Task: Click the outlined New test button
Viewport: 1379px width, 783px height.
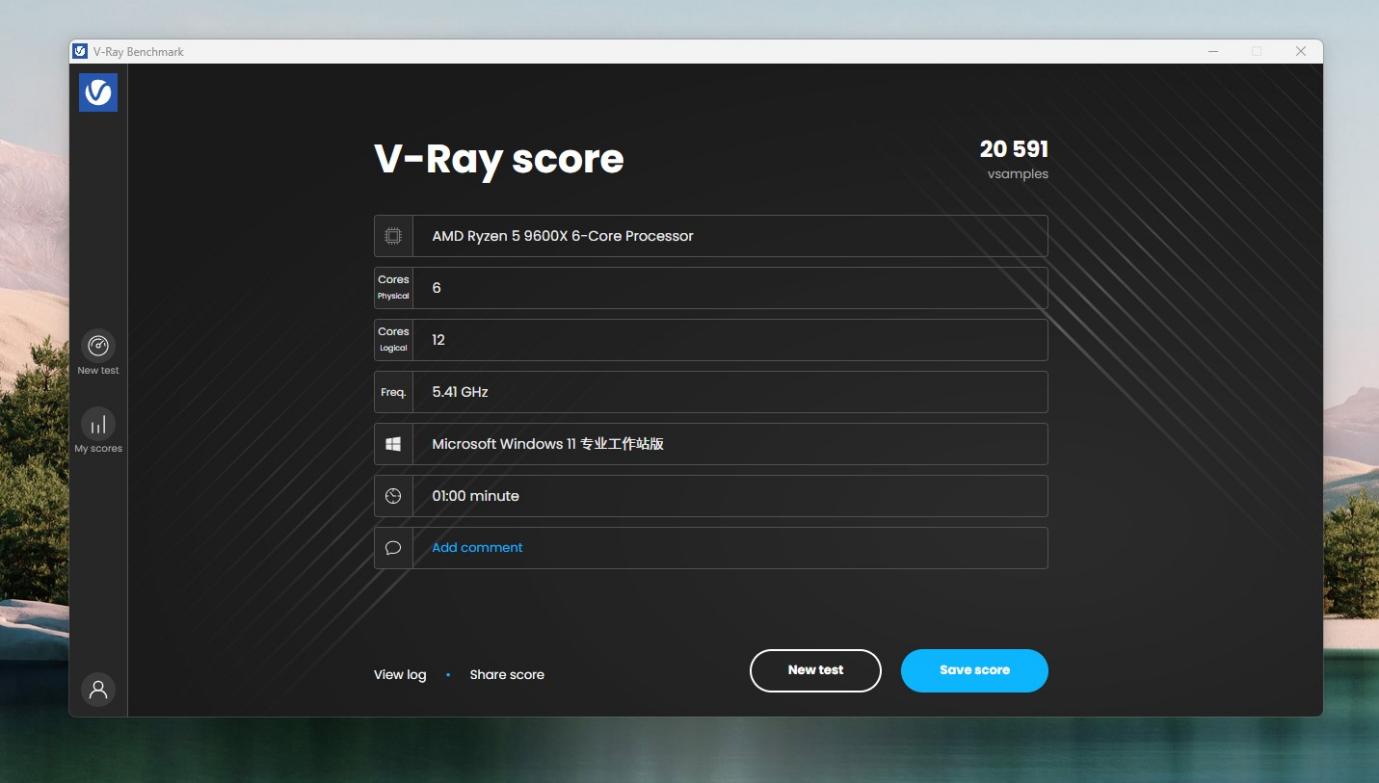Action: 815,671
